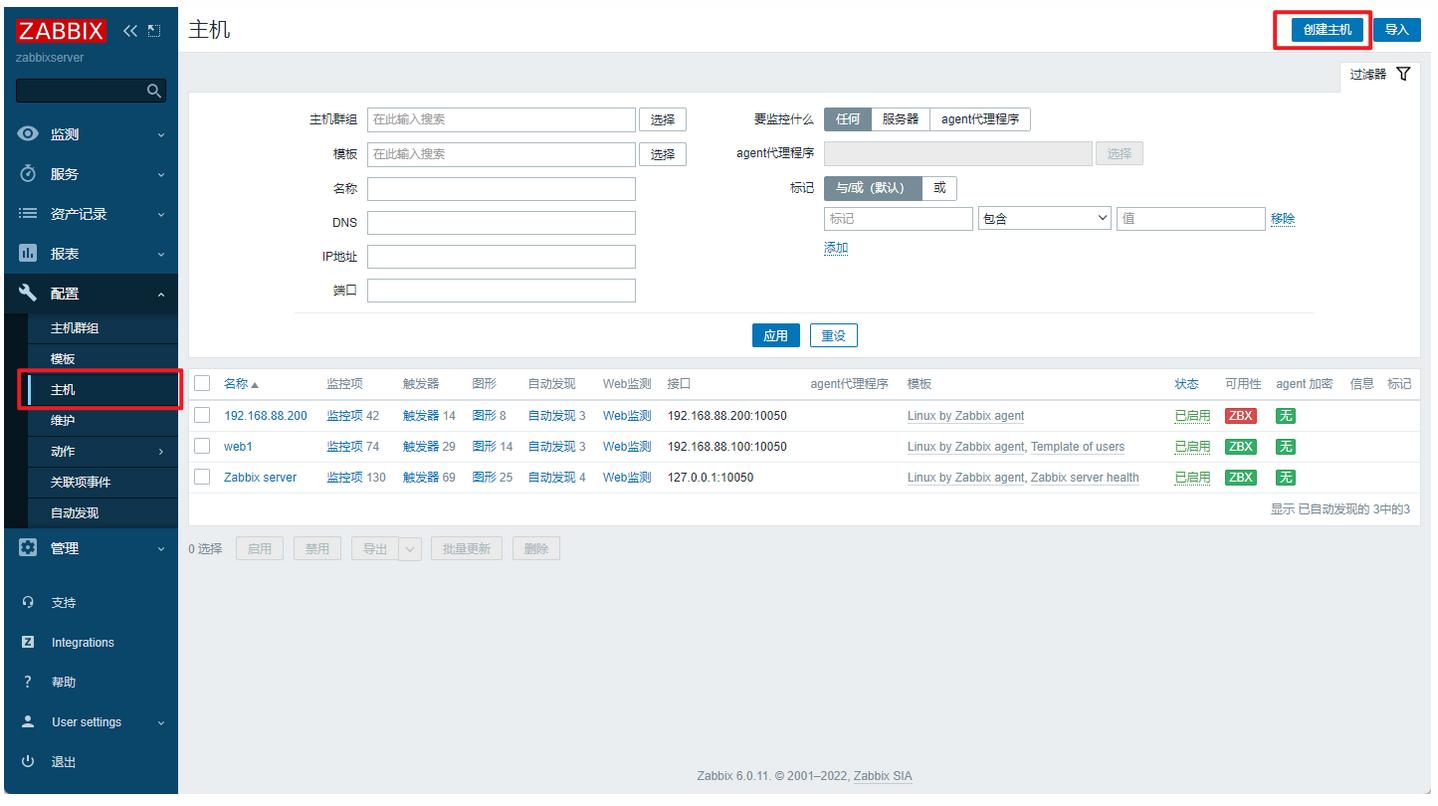This screenshot has width=1438, height=806.
Task: Open 模板 in sidebar
Action: click(x=63, y=359)
